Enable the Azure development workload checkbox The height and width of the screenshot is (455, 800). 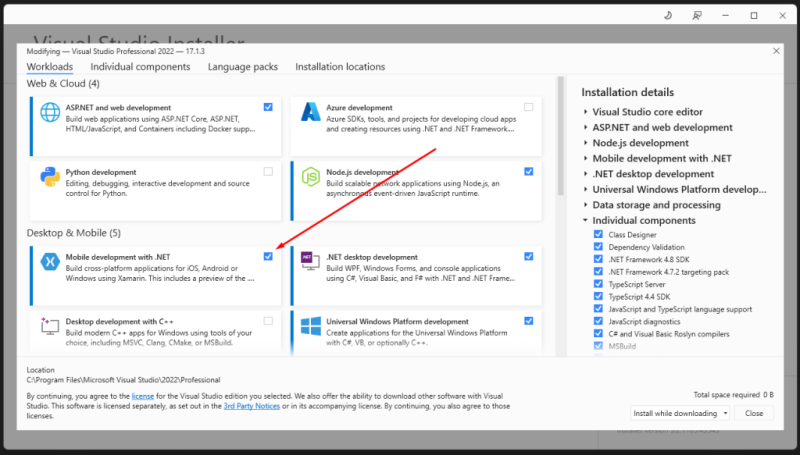click(529, 107)
